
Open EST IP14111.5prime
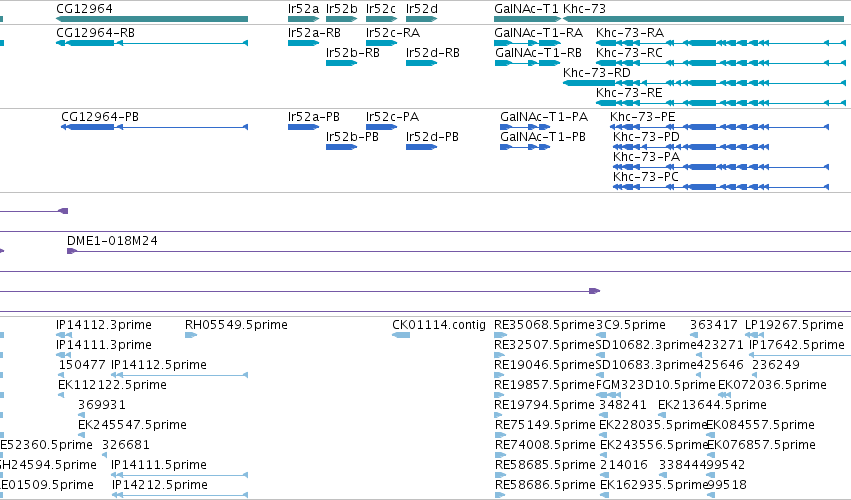158,465
